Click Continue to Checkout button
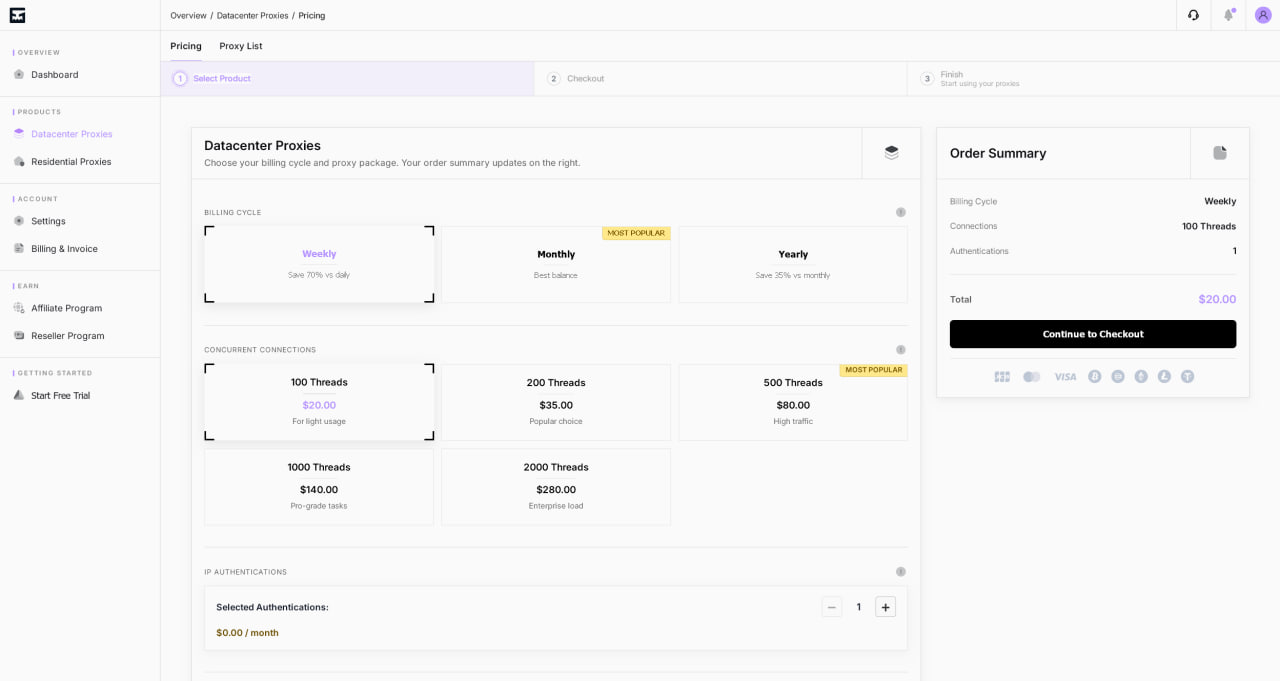The height and width of the screenshot is (681, 1280). (x=1093, y=334)
